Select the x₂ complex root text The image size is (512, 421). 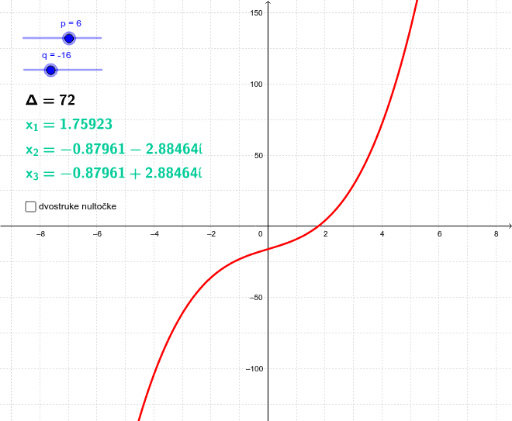click(x=114, y=149)
